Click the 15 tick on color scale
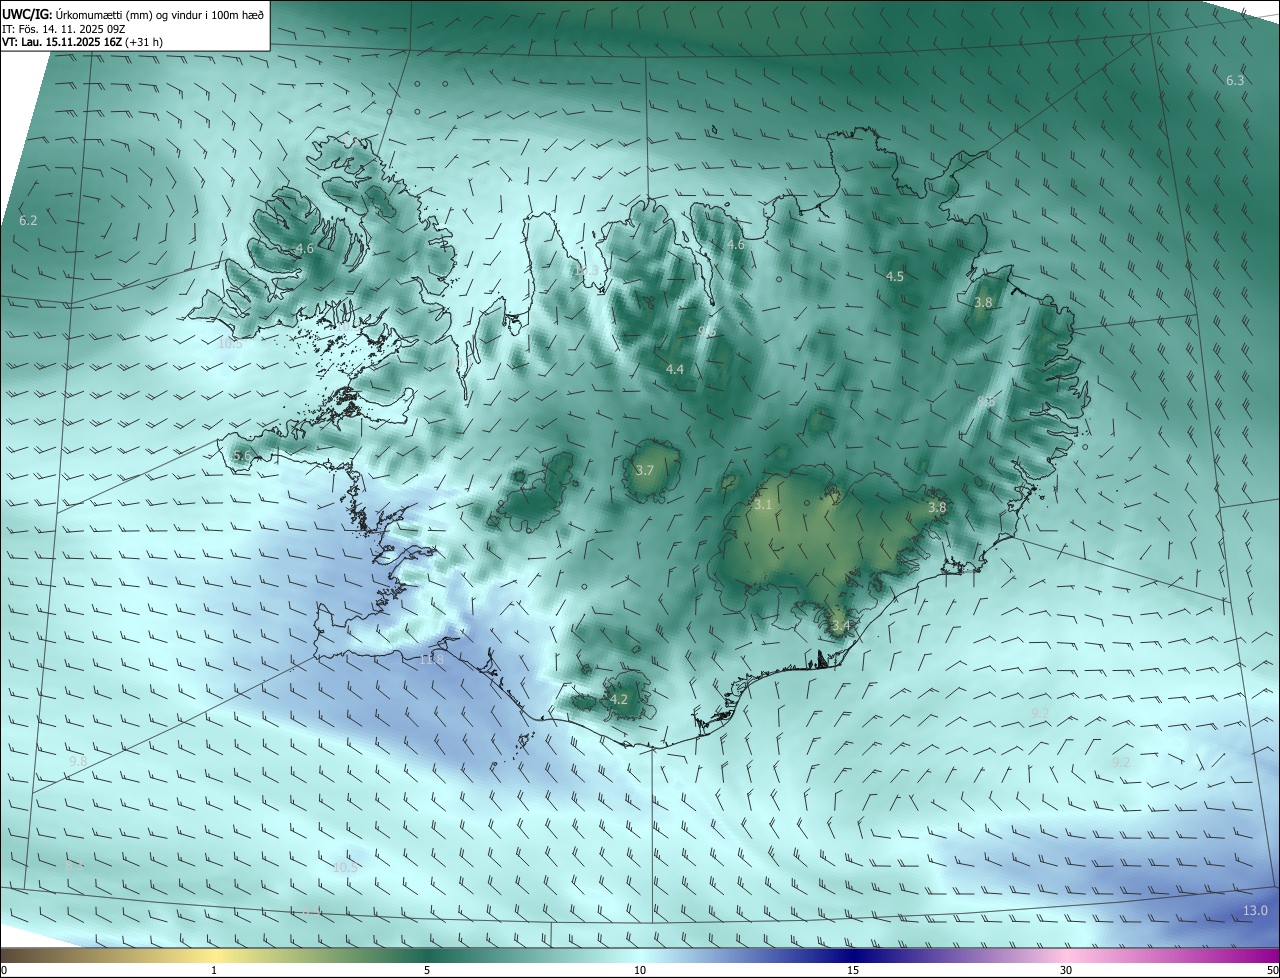The image size is (1280, 978). click(x=853, y=970)
